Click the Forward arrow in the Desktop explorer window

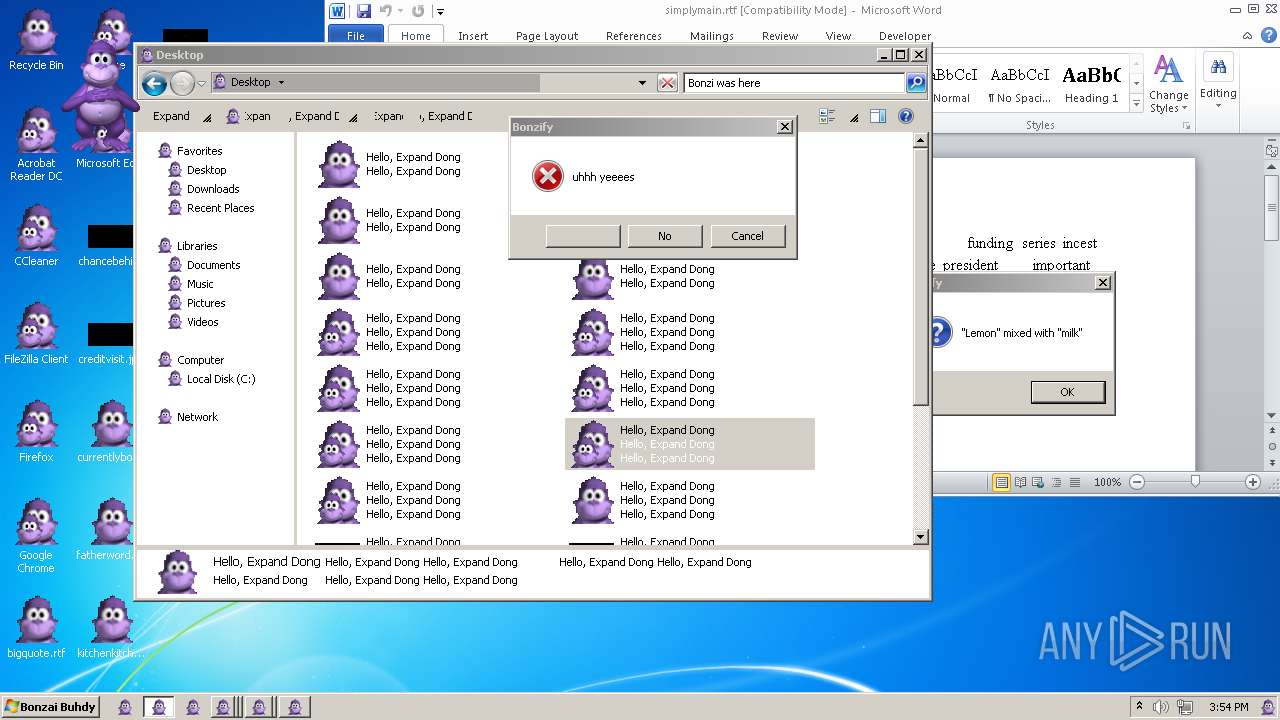point(182,83)
